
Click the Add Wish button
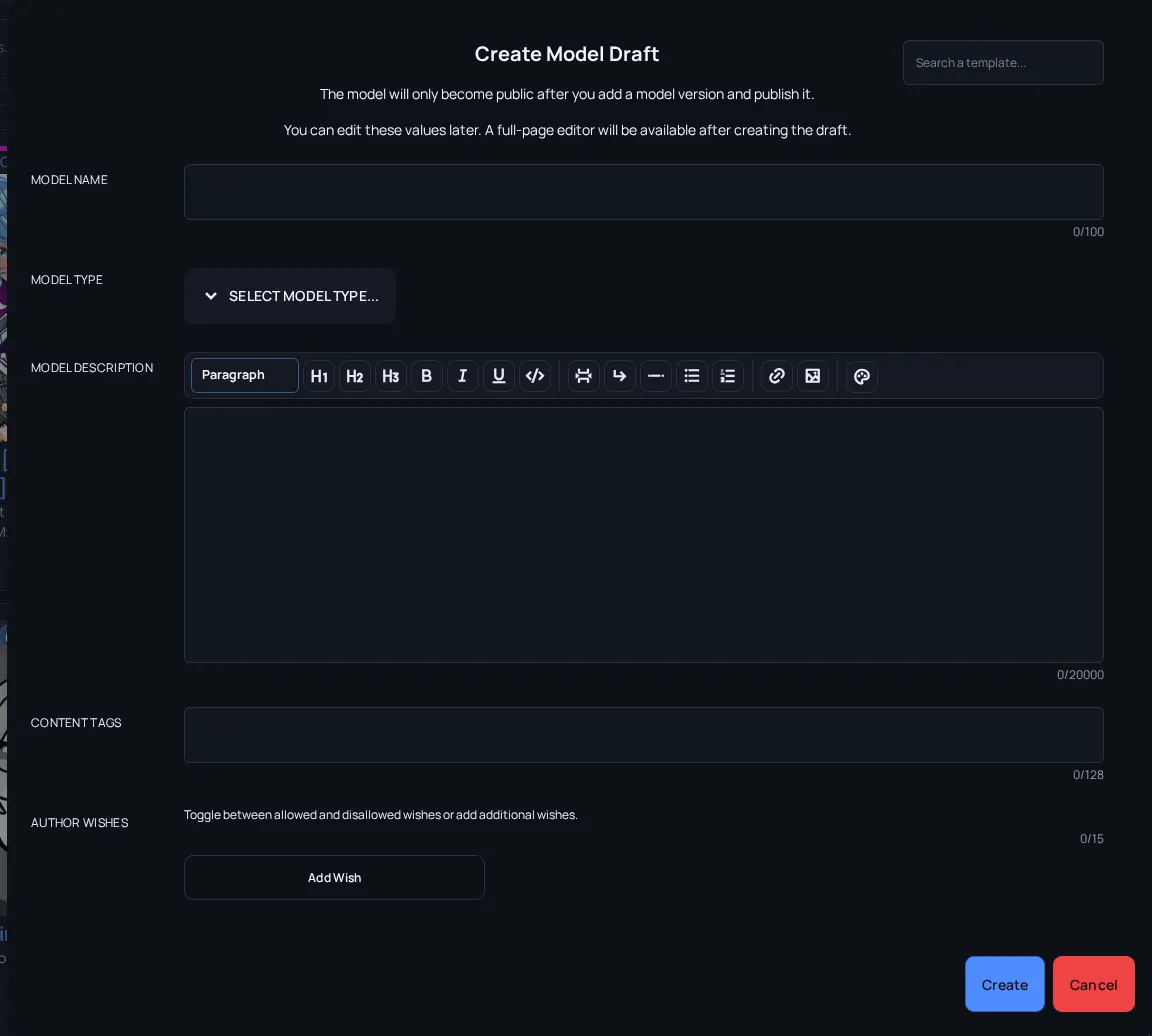coord(334,877)
